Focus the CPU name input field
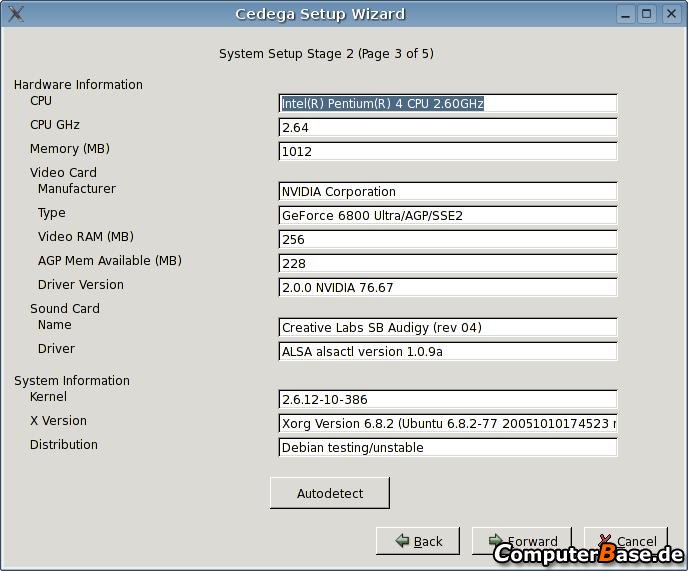Image resolution: width=688 pixels, height=571 pixels. click(x=448, y=104)
